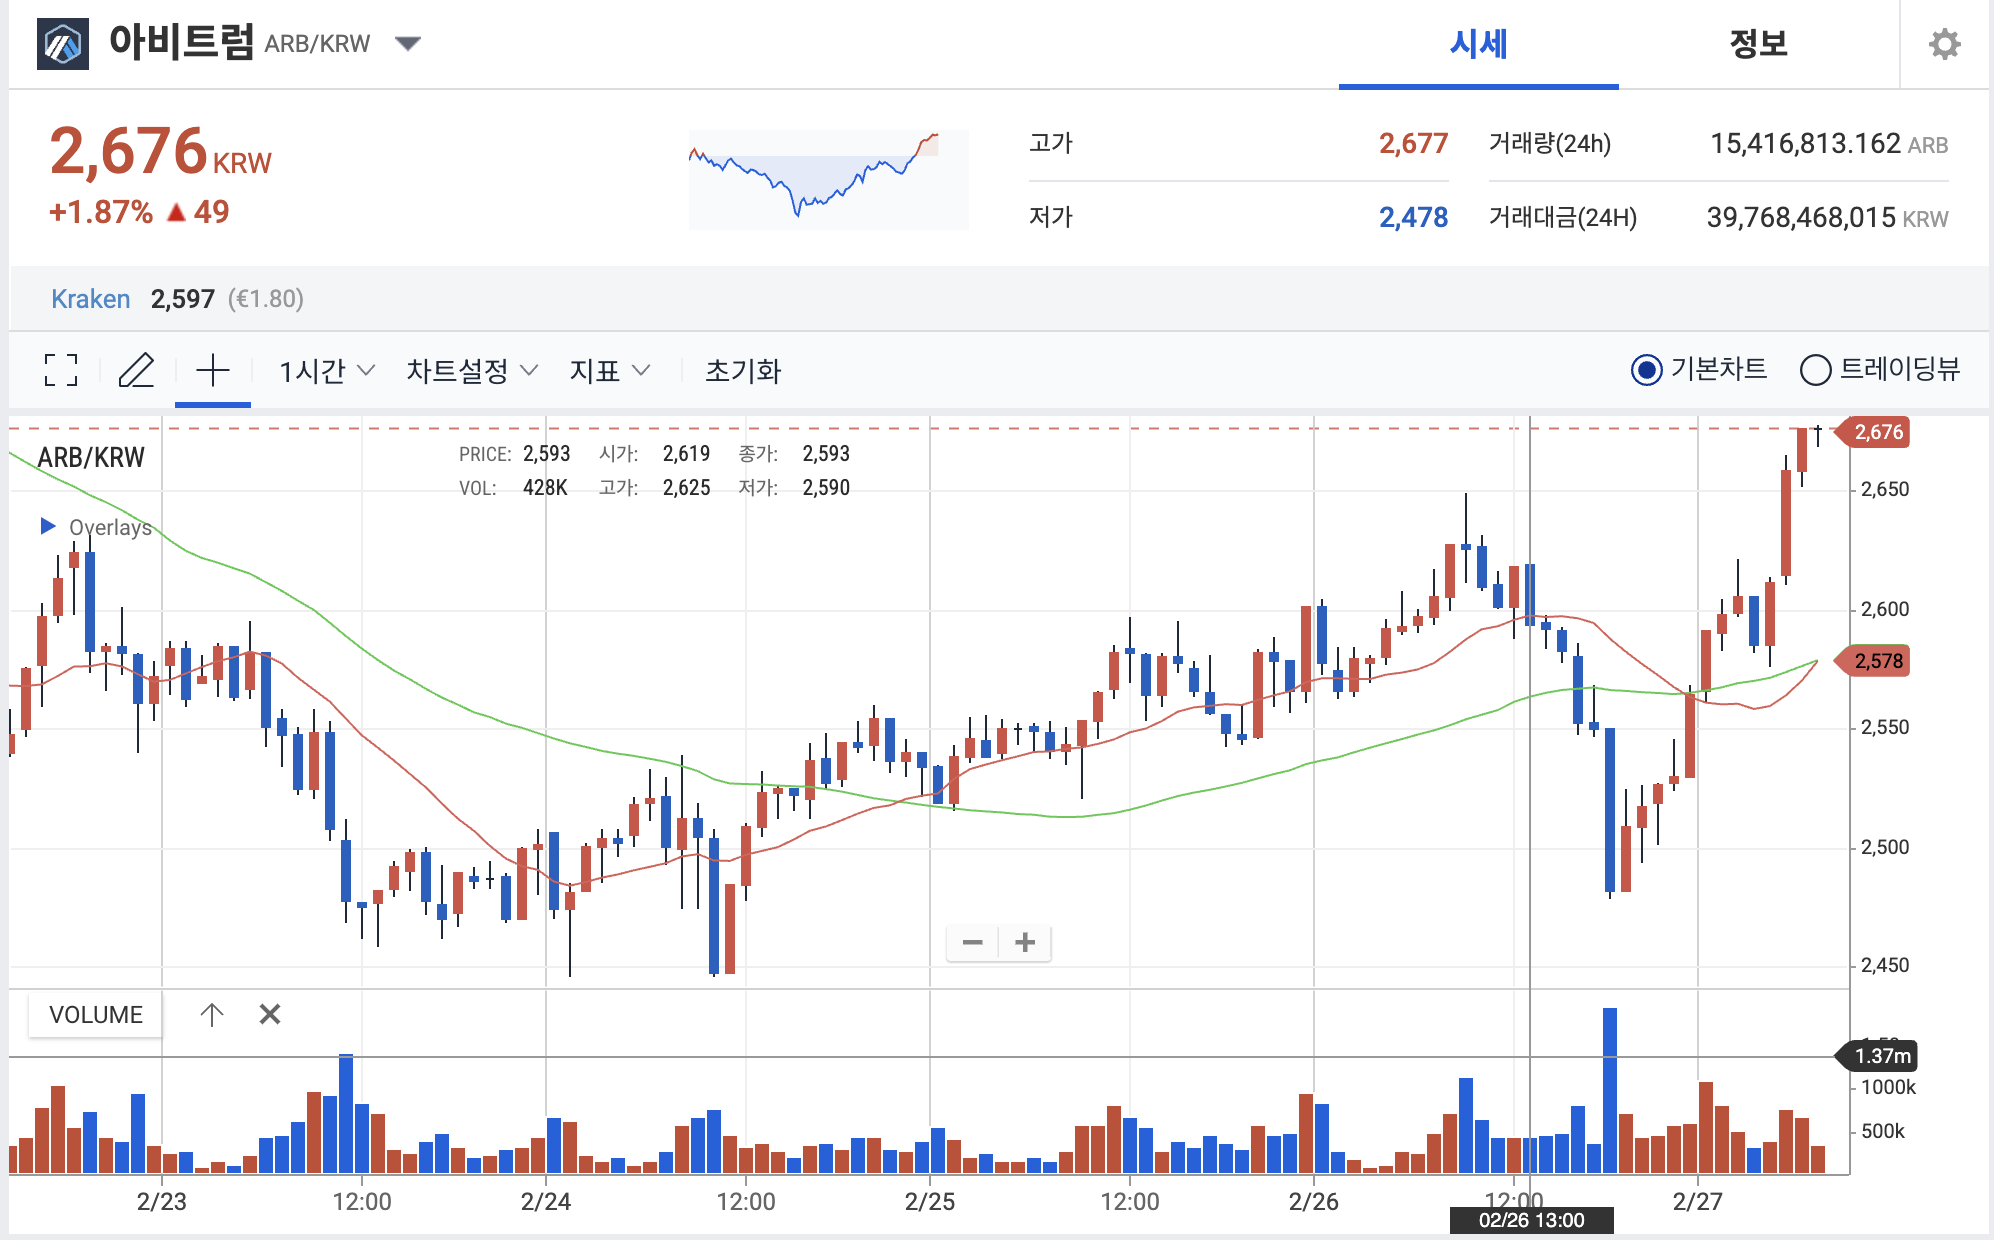Viewport: 1994px width, 1240px height.
Task: Click the 초기화 reset button
Action: tap(742, 370)
